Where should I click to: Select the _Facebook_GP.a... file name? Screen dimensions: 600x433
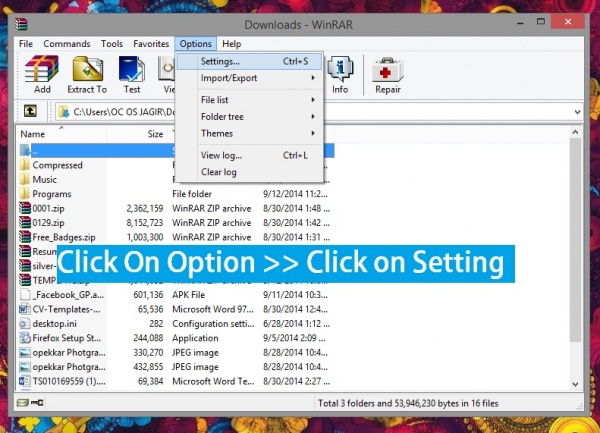click(x=68, y=295)
